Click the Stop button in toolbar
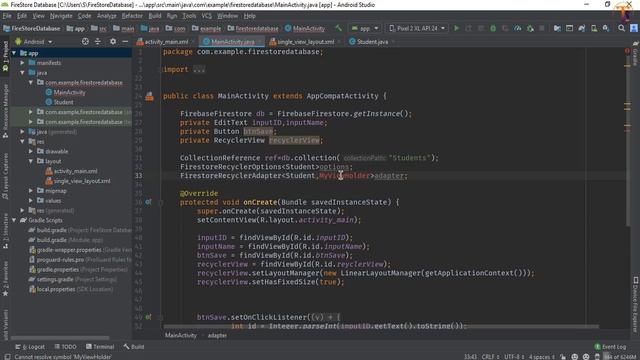The width and height of the screenshot is (640, 360). tap(542, 28)
